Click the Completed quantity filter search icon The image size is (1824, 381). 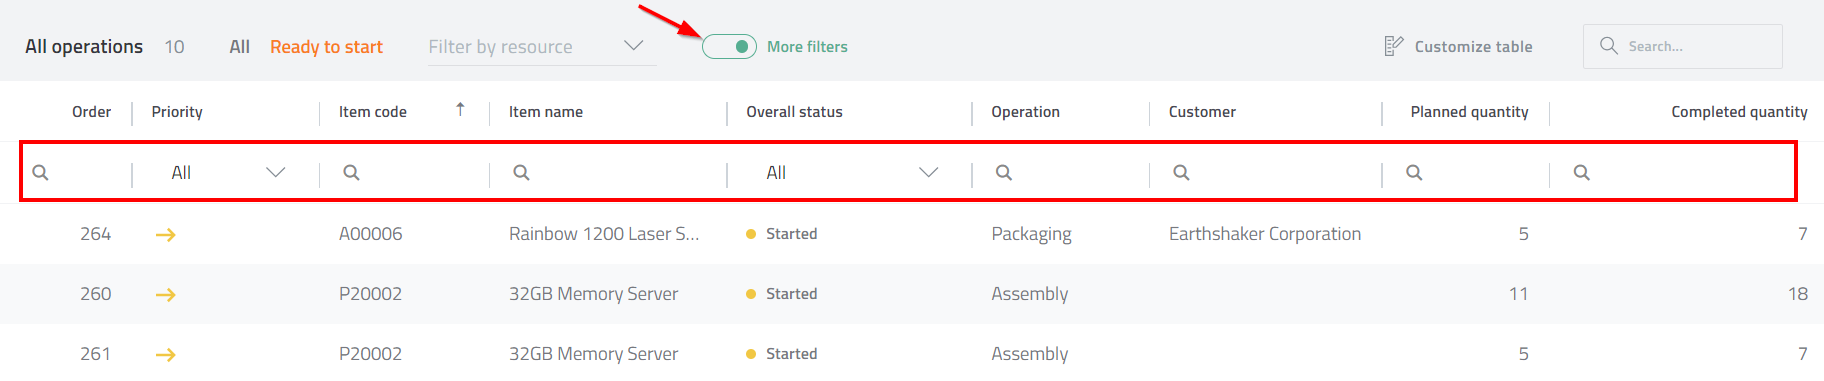click(x=1581, y=173)
